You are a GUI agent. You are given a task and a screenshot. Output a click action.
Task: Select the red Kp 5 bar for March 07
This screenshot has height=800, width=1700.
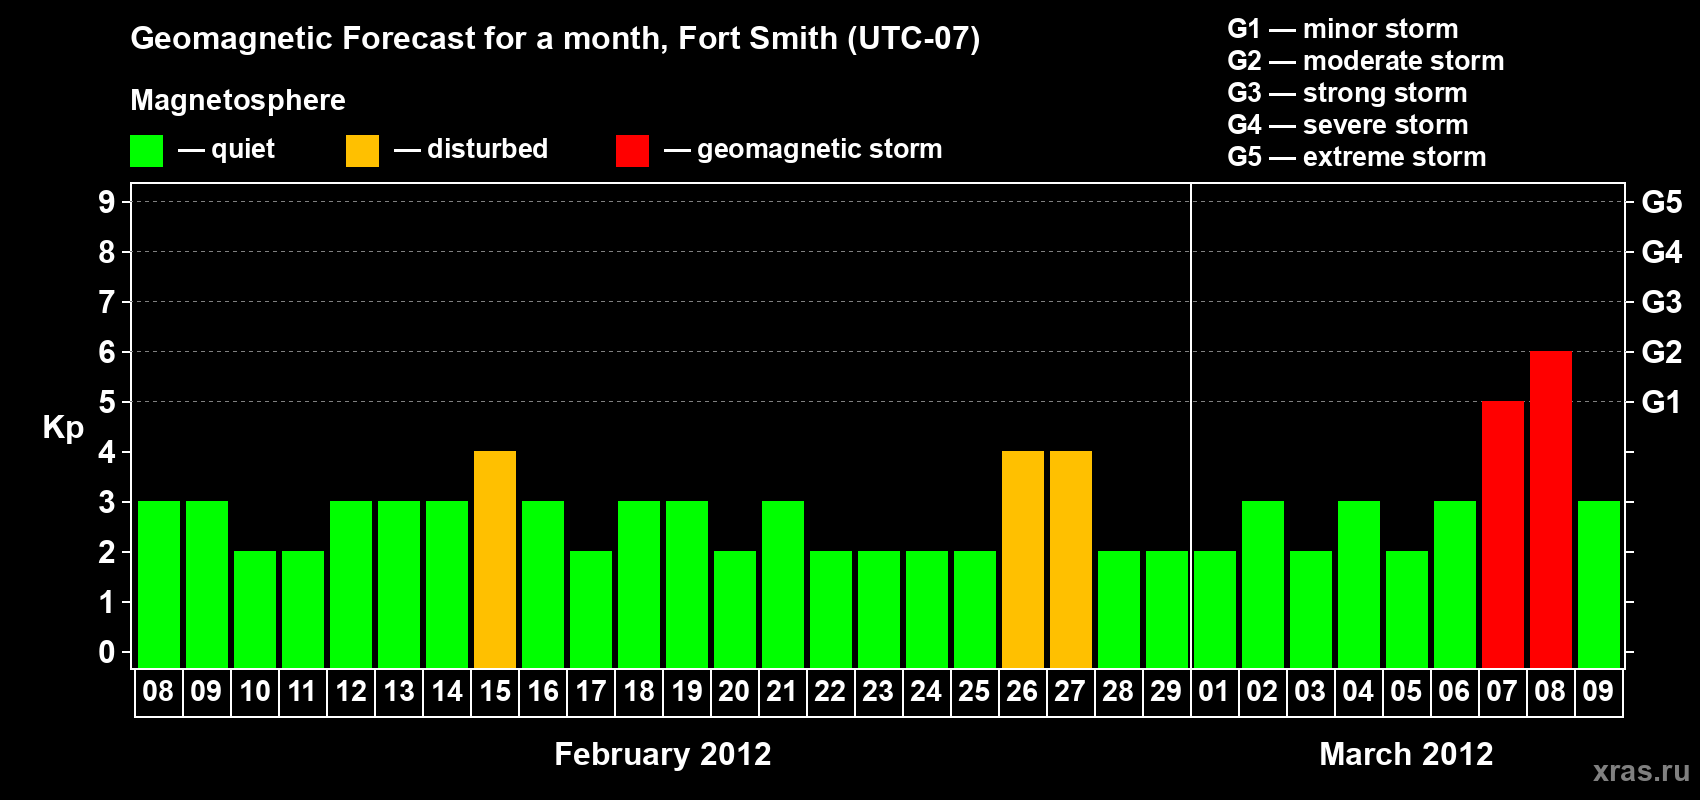(x=1503, y=534)
